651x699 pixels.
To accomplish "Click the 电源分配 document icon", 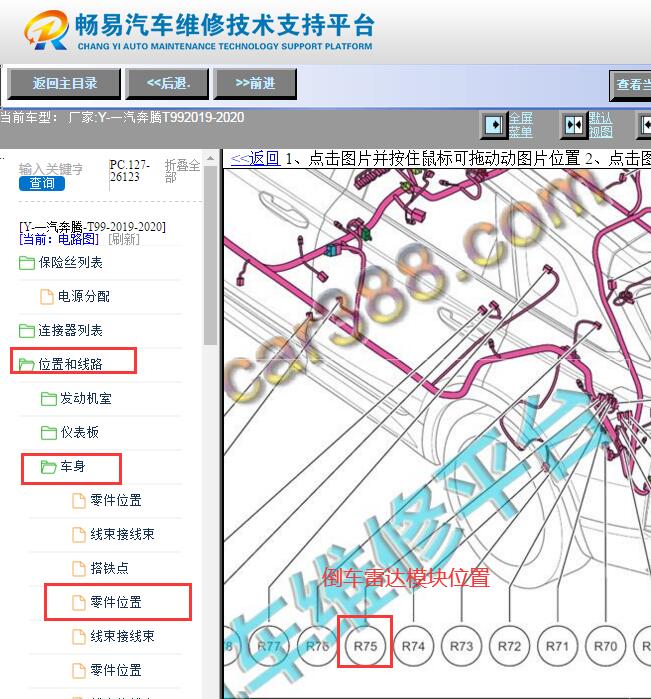I will click(x=47, y=297).
